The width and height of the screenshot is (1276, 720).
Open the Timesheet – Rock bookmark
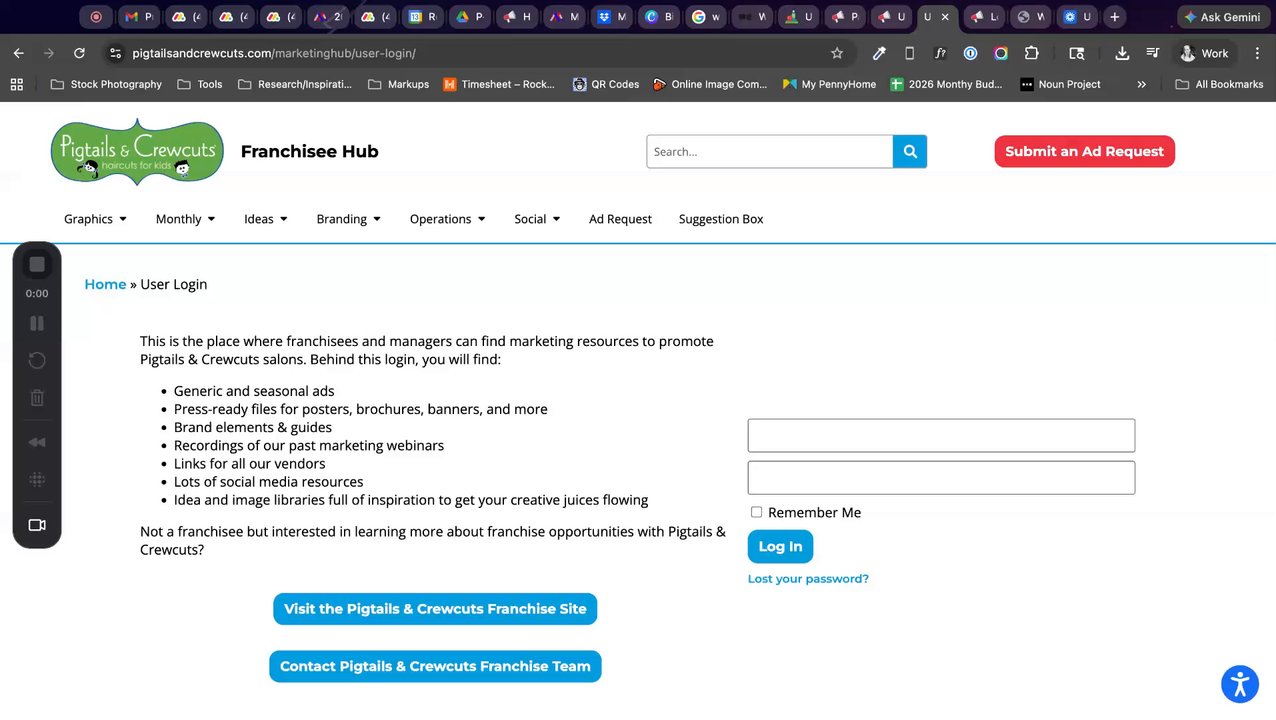click(499, 84)
